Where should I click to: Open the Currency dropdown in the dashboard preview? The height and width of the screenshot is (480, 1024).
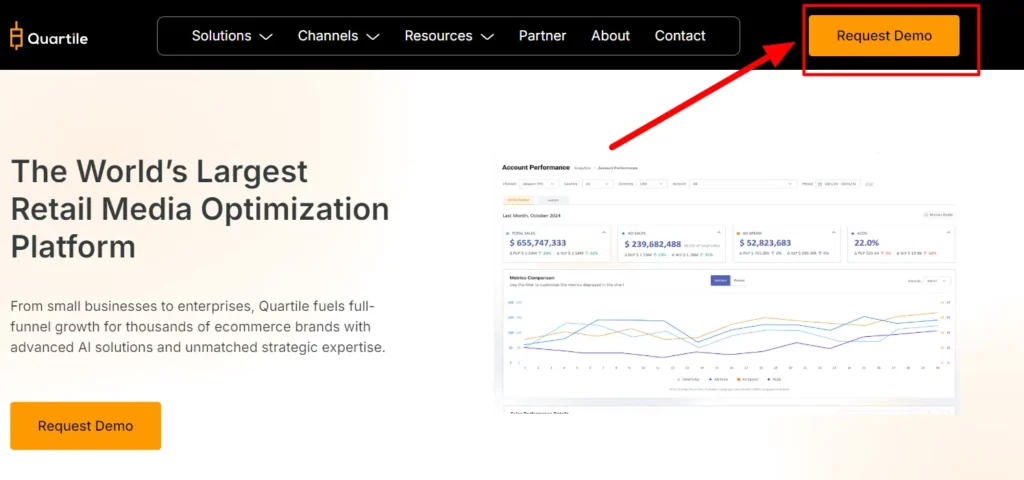pyautogui.click(x=652, y=184)
